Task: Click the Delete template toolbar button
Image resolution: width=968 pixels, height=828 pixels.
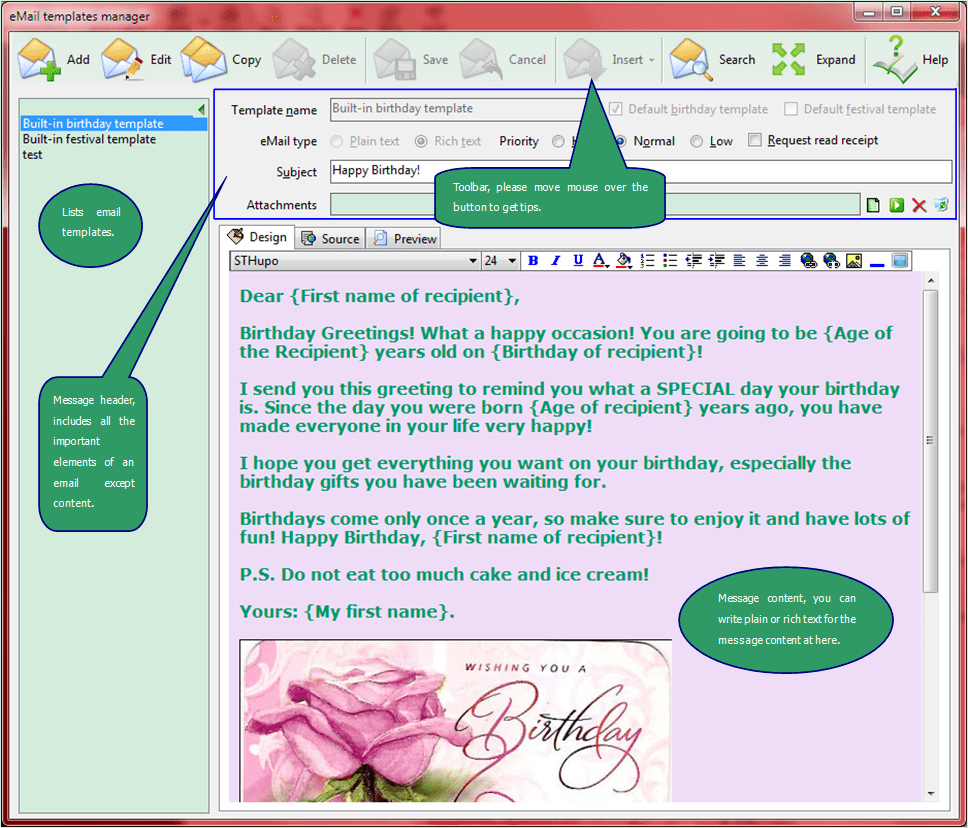Action: point(315,60)
